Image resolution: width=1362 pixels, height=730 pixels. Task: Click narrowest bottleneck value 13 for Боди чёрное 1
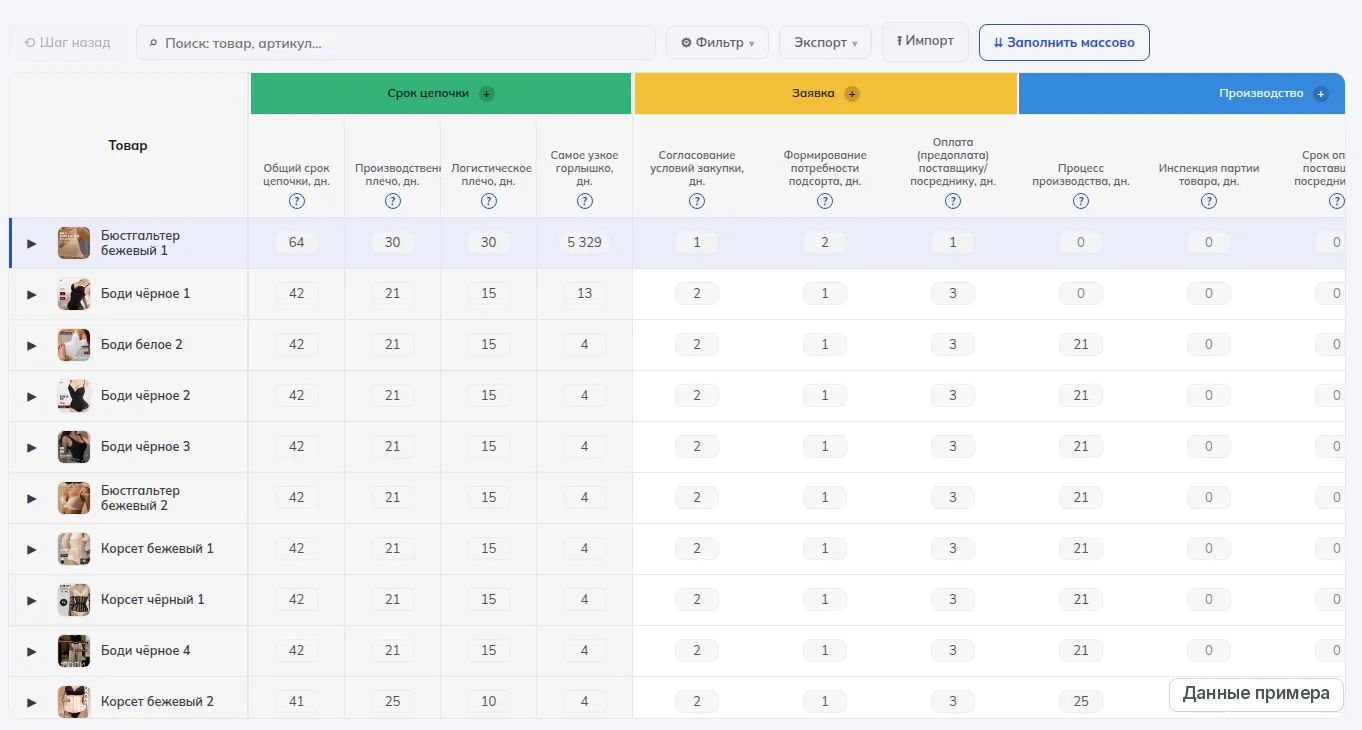pyautogui.click(x=585, y=294)
